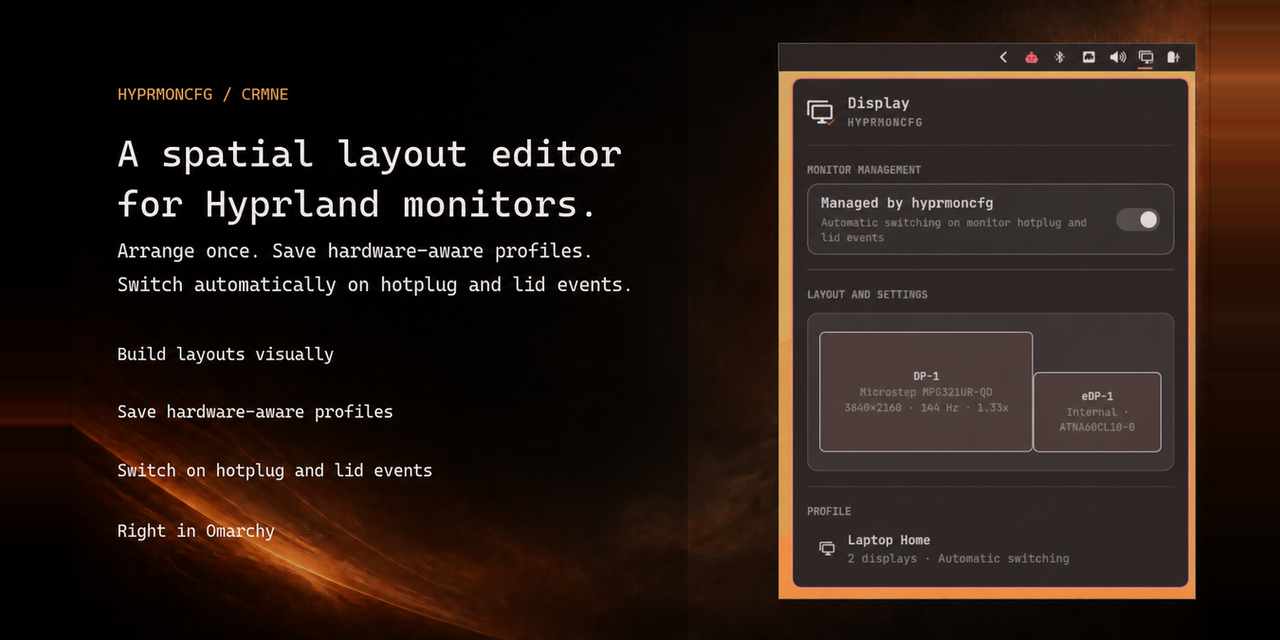Click 'Right in Omarchy' text
1280x640 pixels.
coord(196,530)
